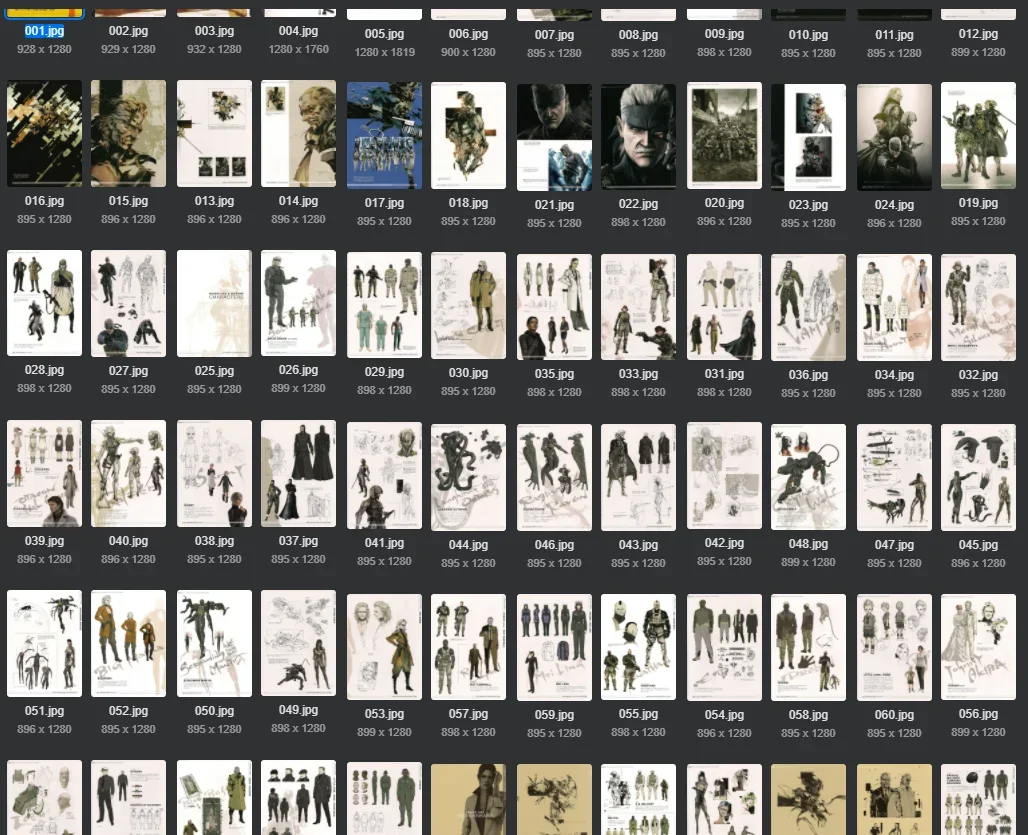Viewport: 1028px width, 835px height.
Task: Choose the 053.jpg thumbnail
Action: (x=384, y=647)
